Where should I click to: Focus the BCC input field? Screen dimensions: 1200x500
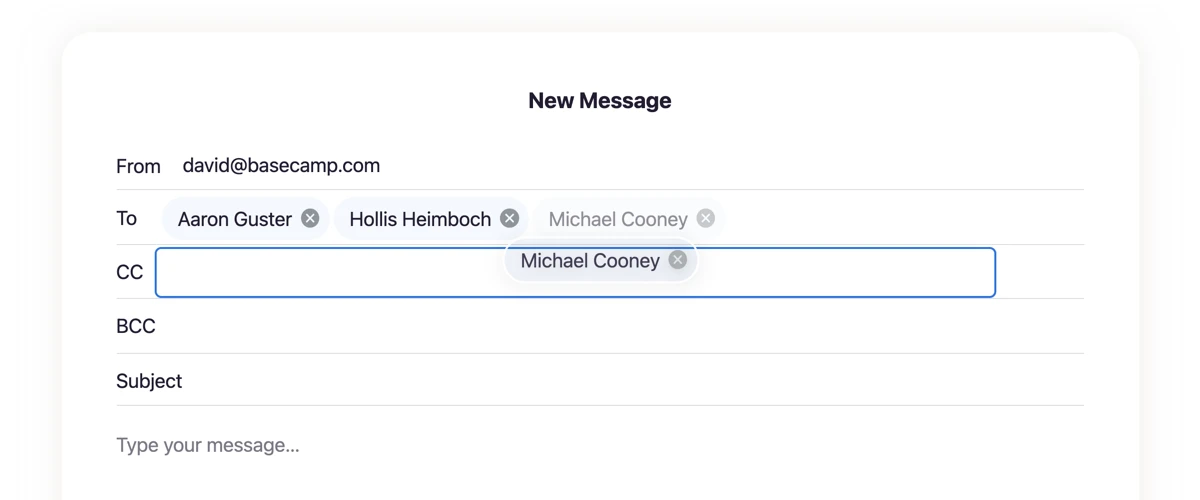pyautogui.click(x=620, y=326)
